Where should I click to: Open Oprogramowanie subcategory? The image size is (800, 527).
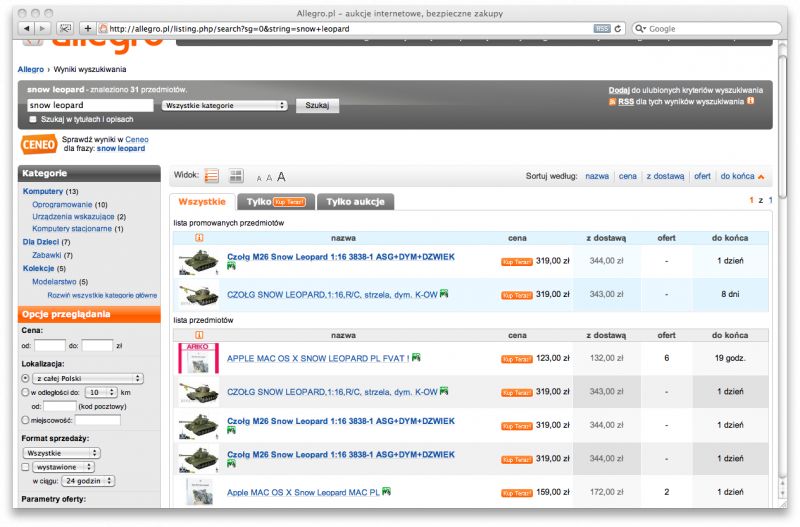pyautogui.click(x=62, y=205)
